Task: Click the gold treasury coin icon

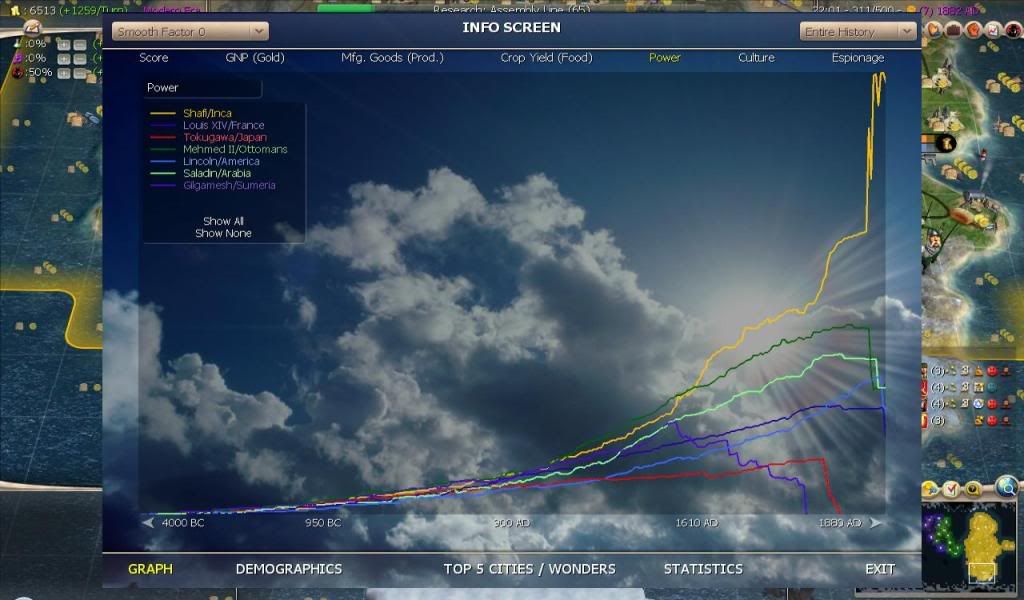Action: click(x=15, y=10)
